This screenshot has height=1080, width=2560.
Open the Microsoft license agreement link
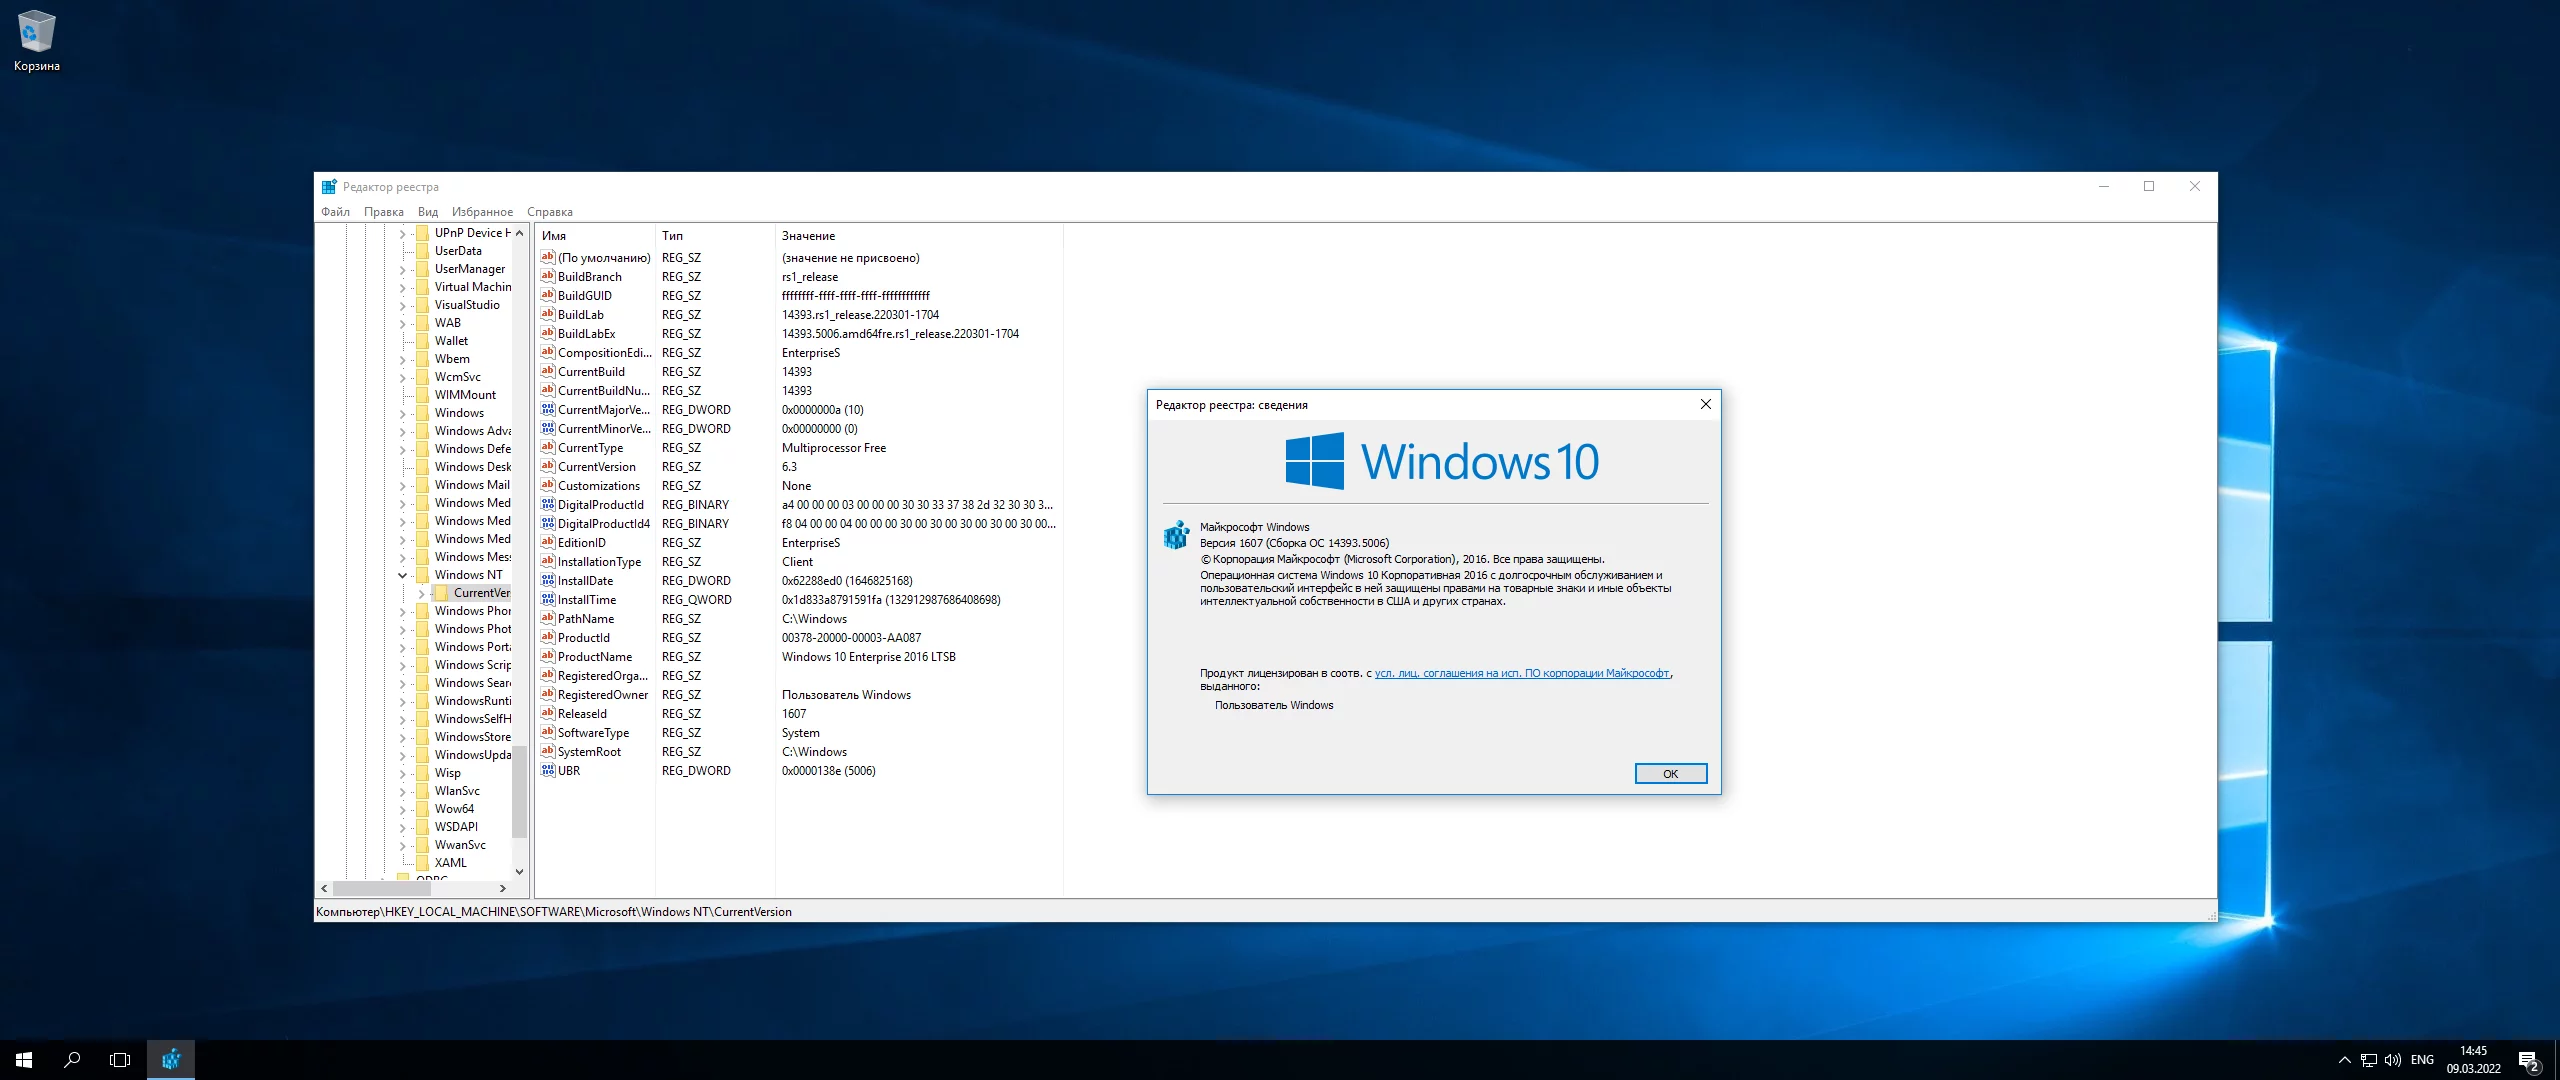click(x=1521, y=674)
